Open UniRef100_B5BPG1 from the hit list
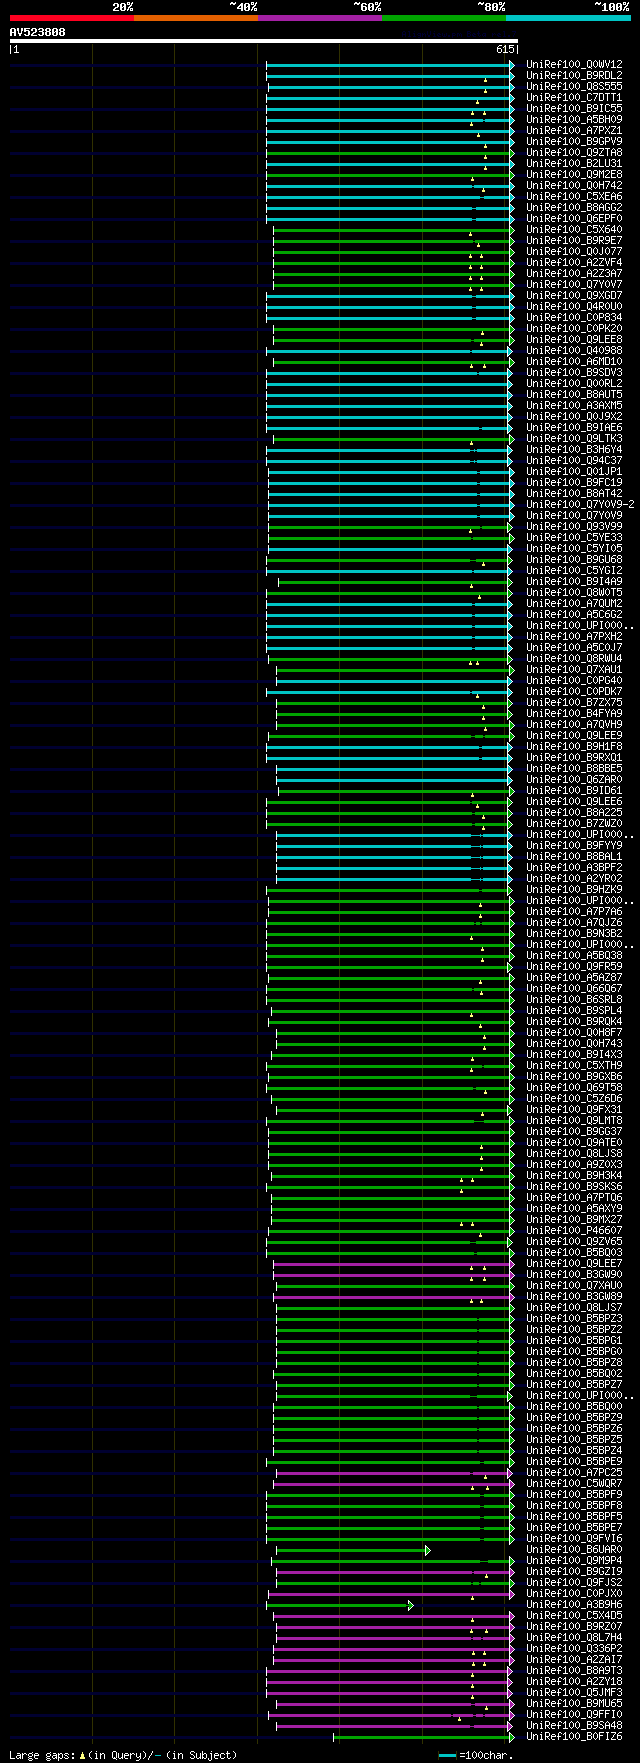The height and width of the screenshot is (1763, 640). pyautogui.click(x=574, y=1341)
